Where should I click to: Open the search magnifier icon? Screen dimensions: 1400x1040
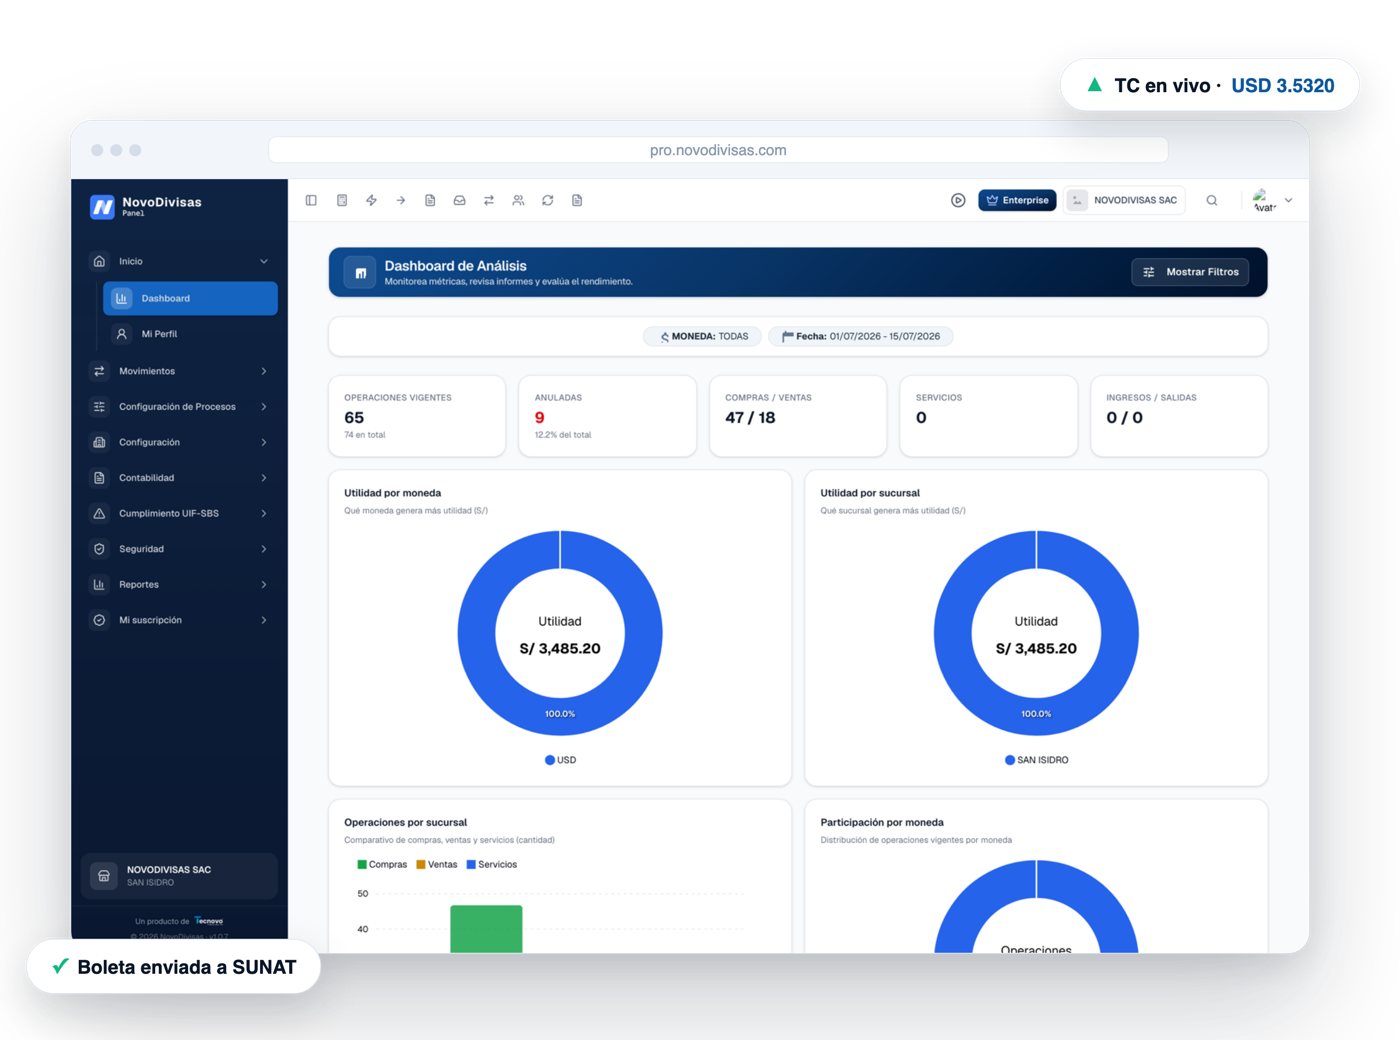tap(1212, 200)
